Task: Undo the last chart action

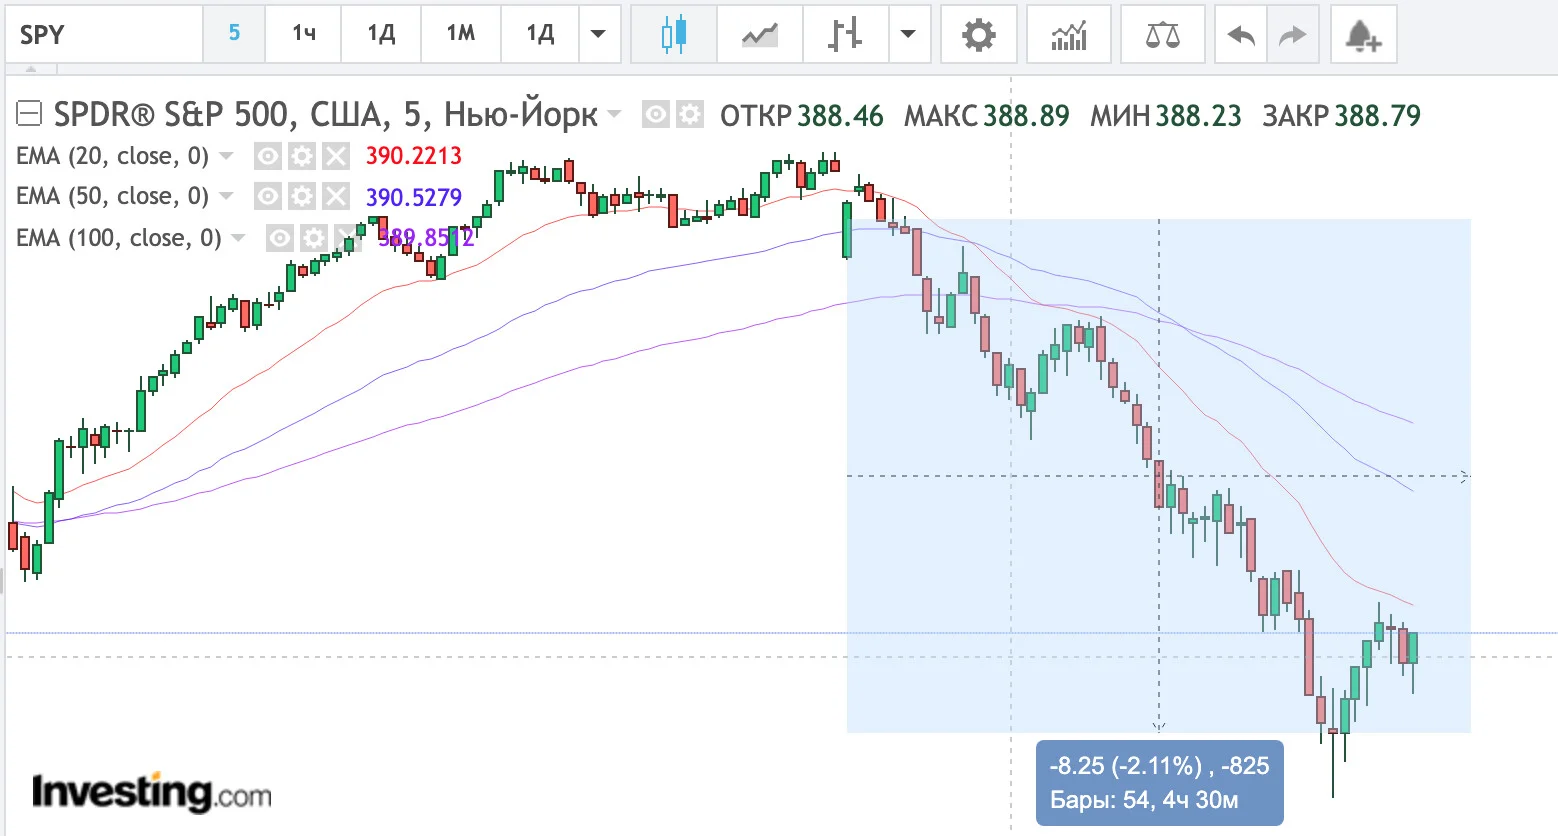Action: click(1241, 35)
